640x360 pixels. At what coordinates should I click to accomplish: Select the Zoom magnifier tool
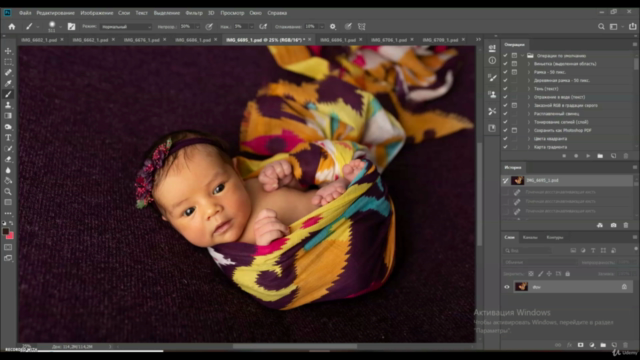[x=8, y=191]
